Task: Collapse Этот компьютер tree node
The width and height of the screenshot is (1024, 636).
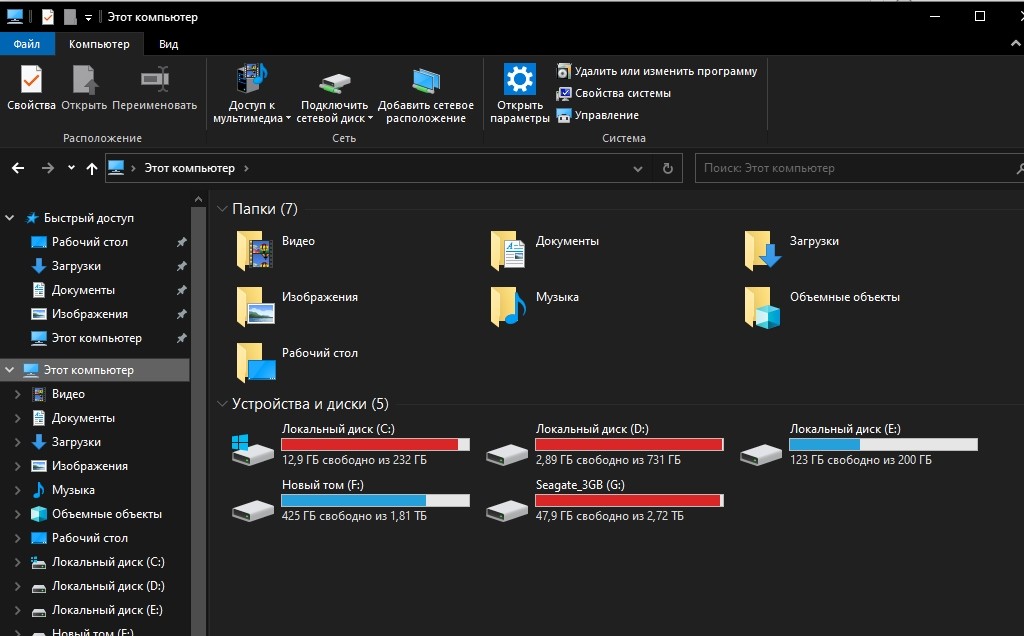Action: click(10, 370)
